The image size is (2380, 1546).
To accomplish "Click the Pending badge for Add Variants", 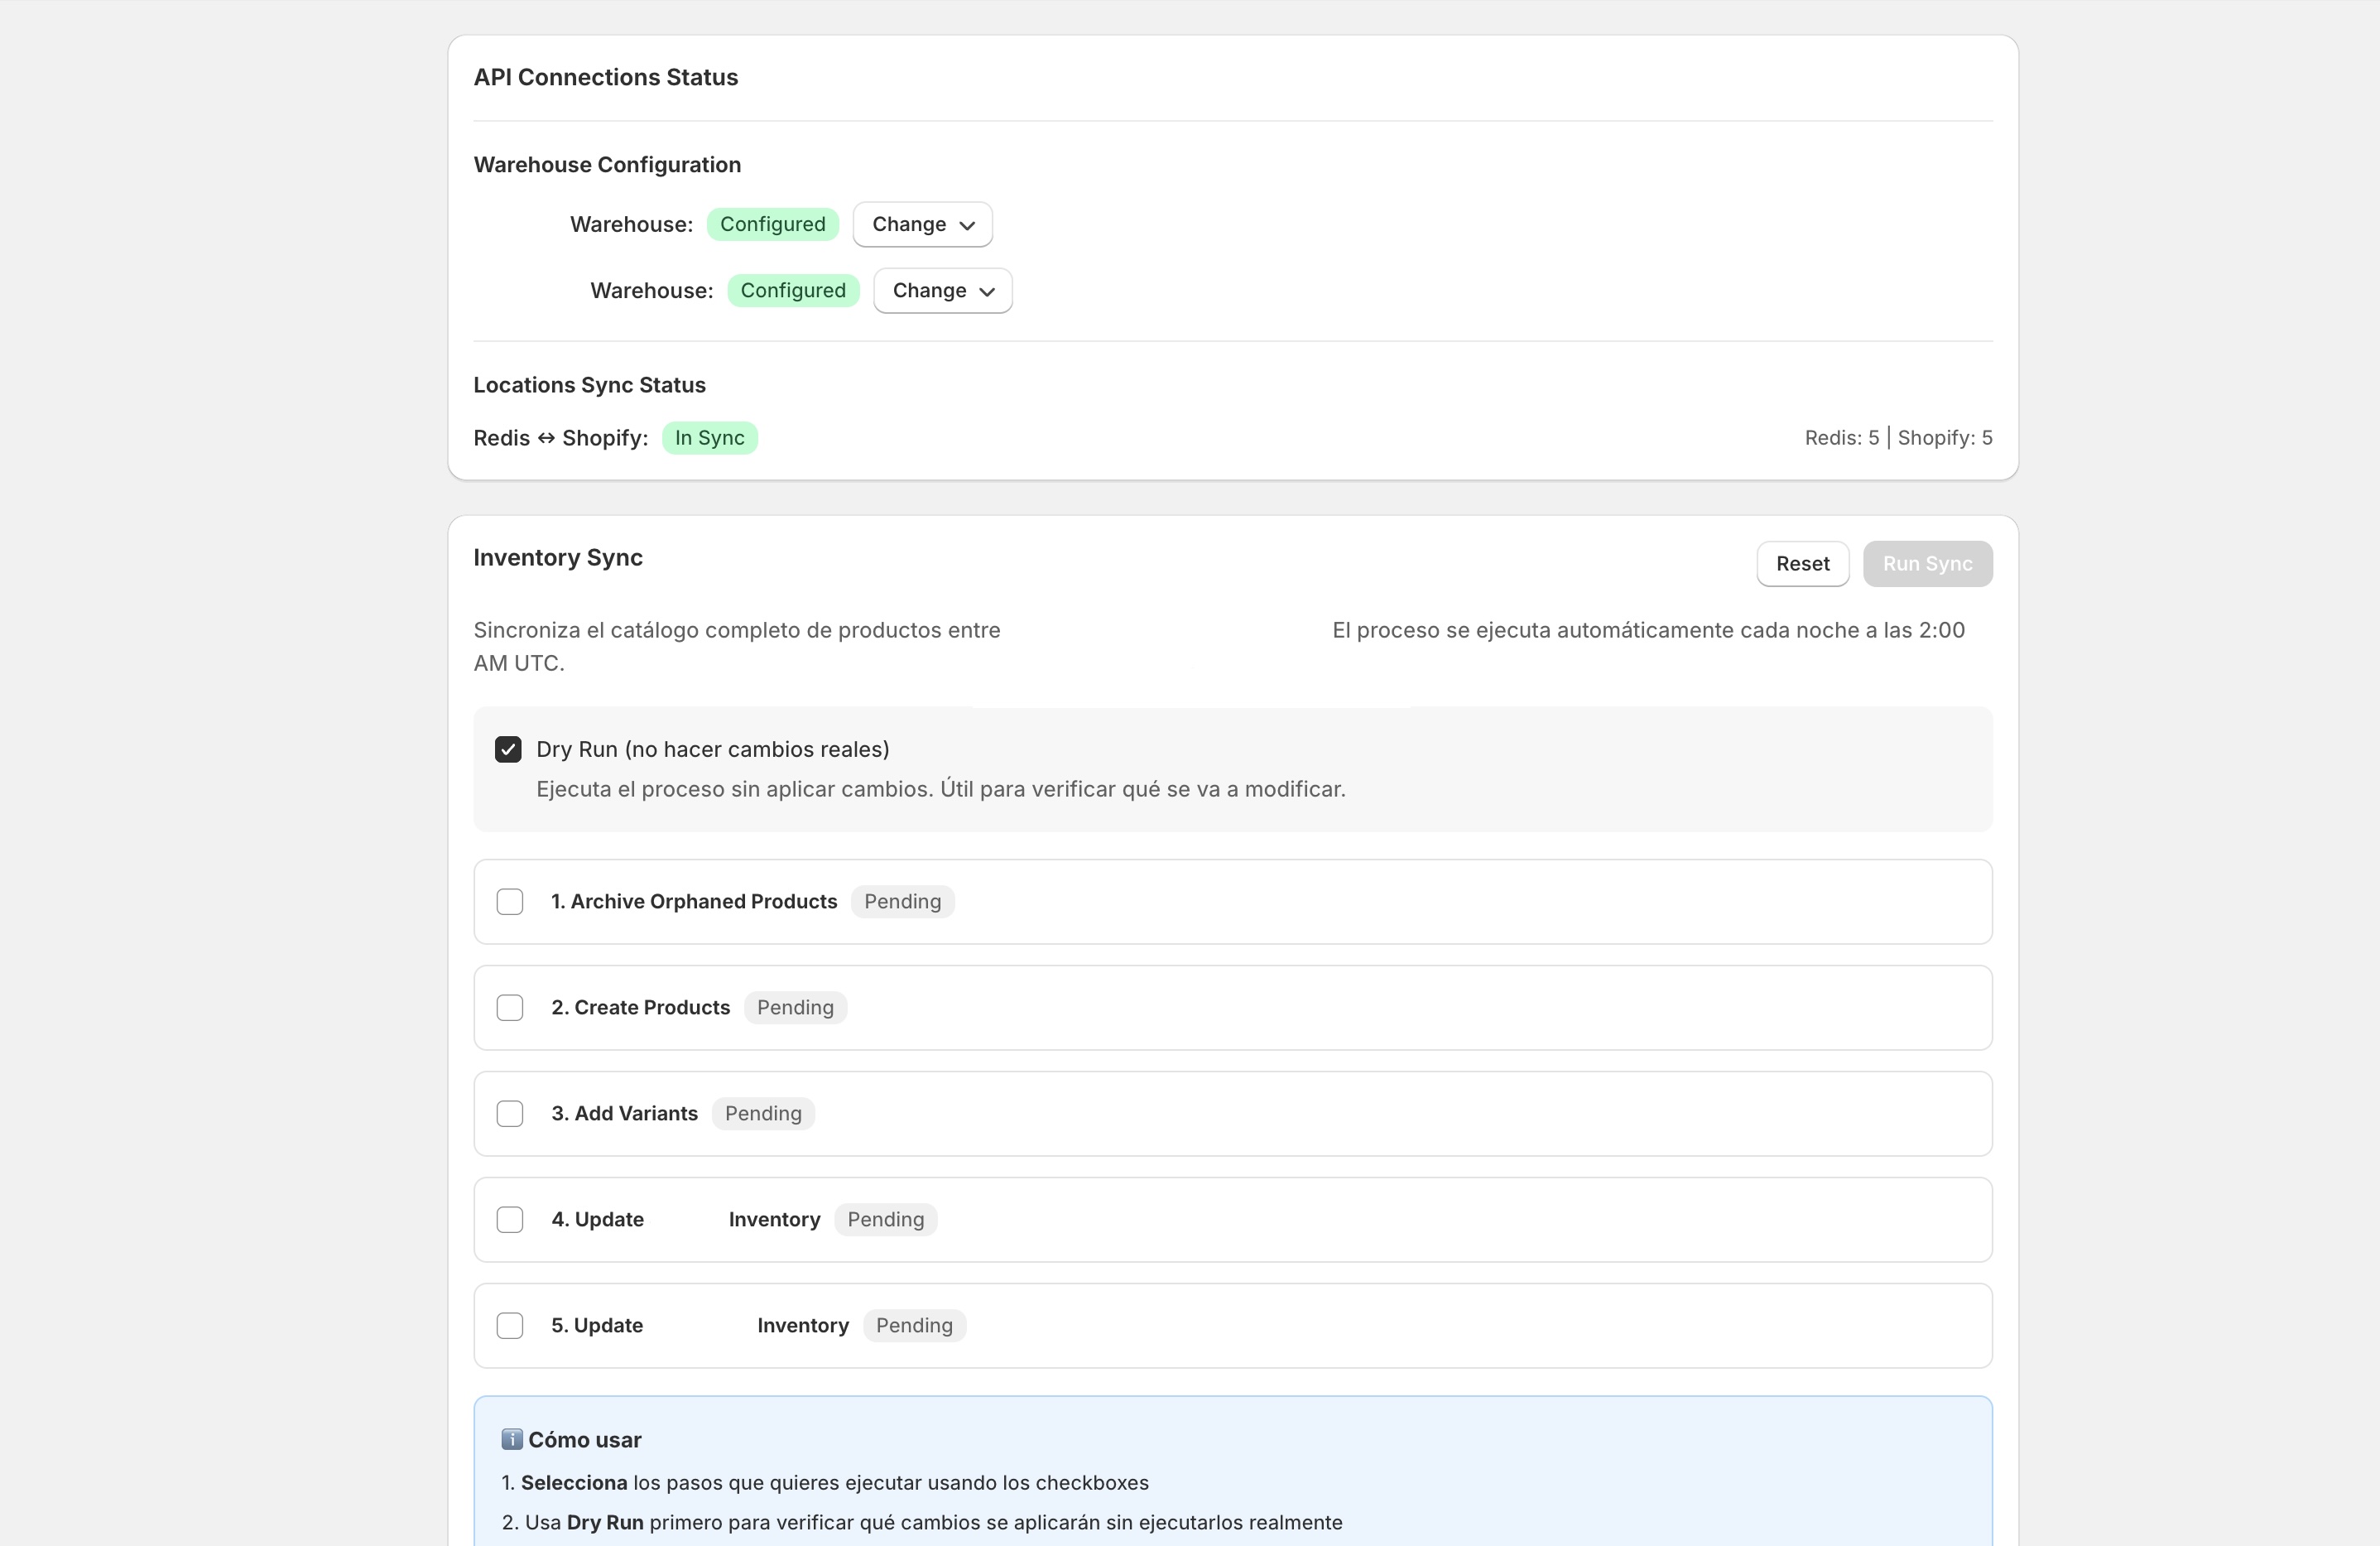I will pyautogui.click(x=763, y=1113).
